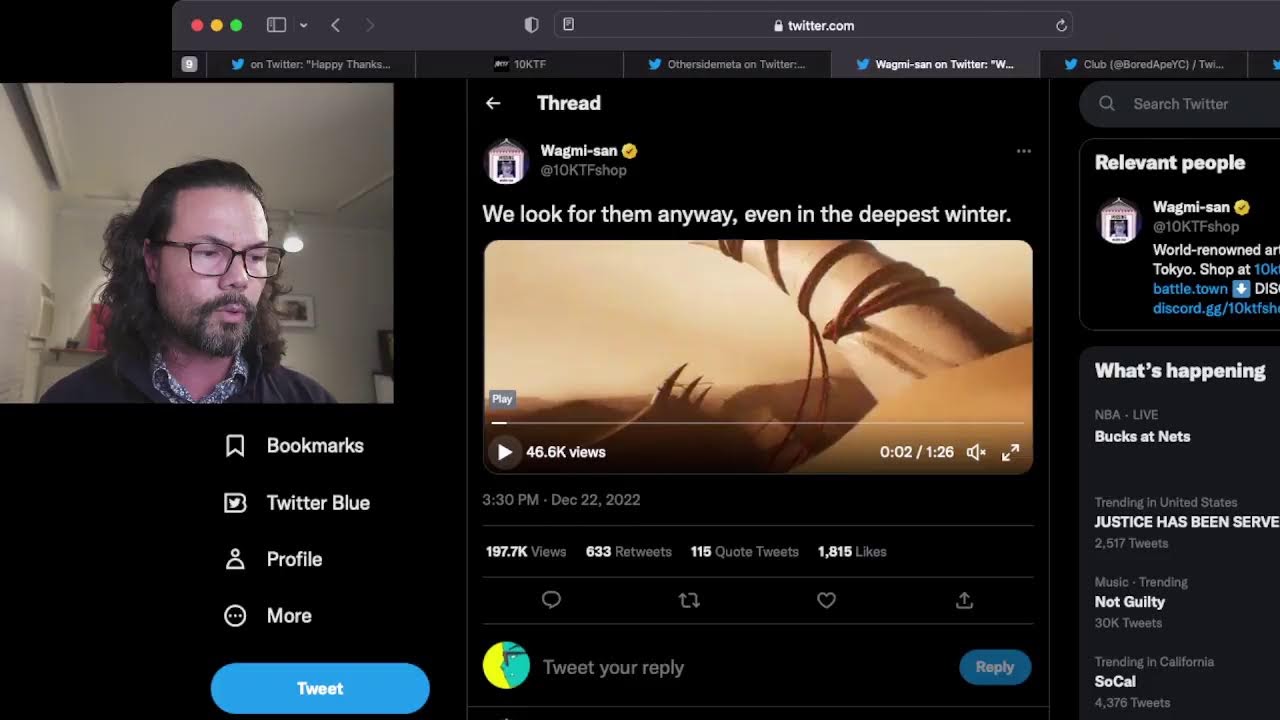Click the Profile person icon

pyautogui.click(x=235, y=559)
